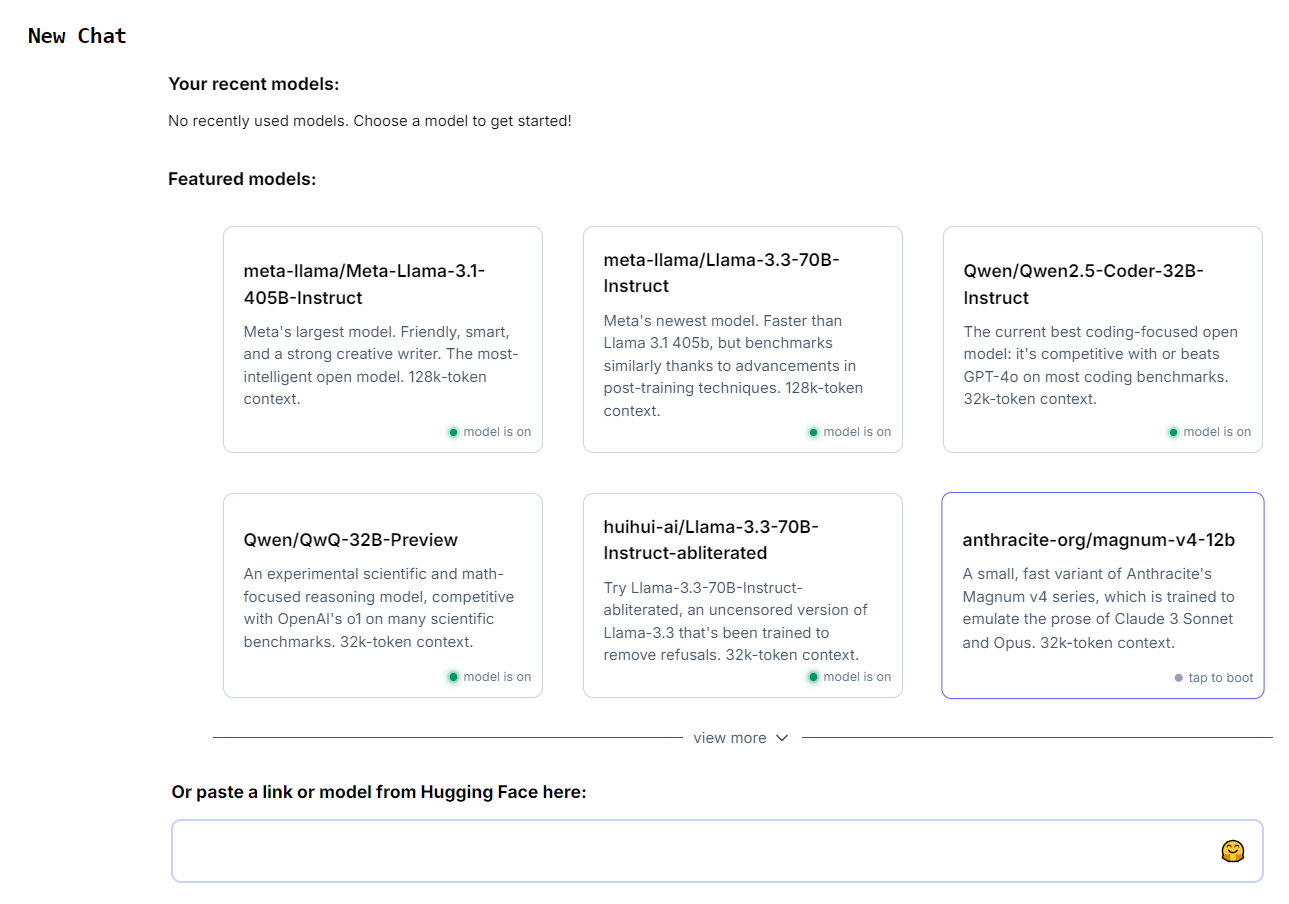Click the New Chat heading
Viewport: 1289px width, 904px height.
[x=77, y=36]
